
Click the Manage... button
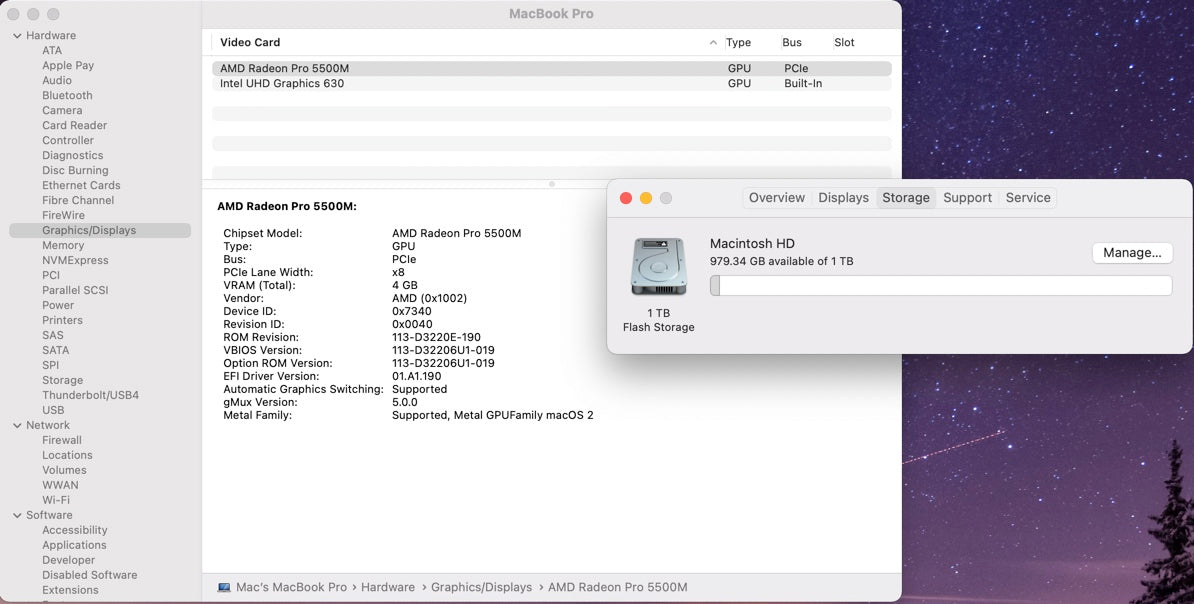(1132, 252)
